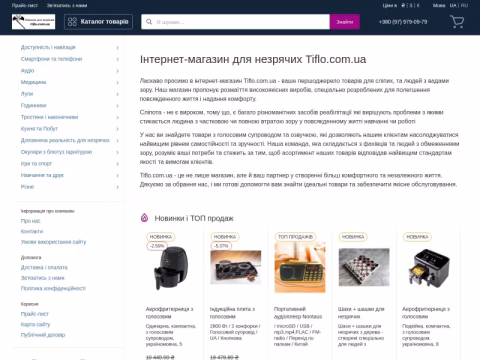480x360 pixels.
Task: Switch prices to dollar $ currency
Action: tap(411, 5)
